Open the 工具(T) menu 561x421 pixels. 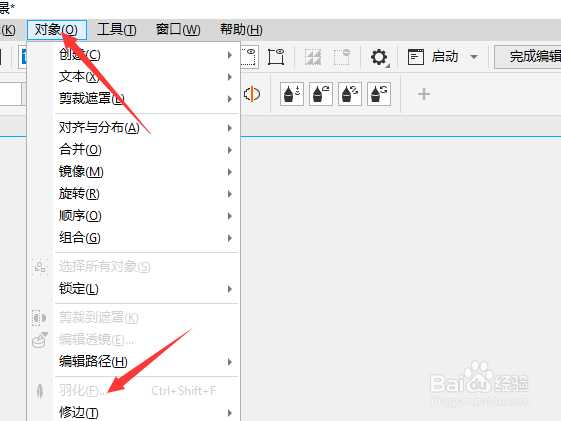(x=117, y=30)
